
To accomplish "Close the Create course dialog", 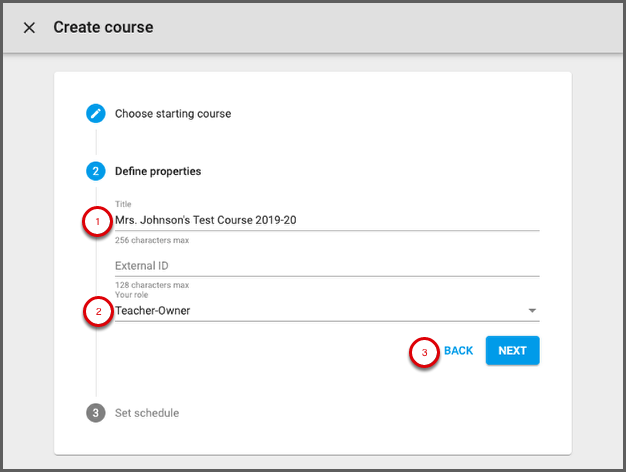I will (29, 28).
